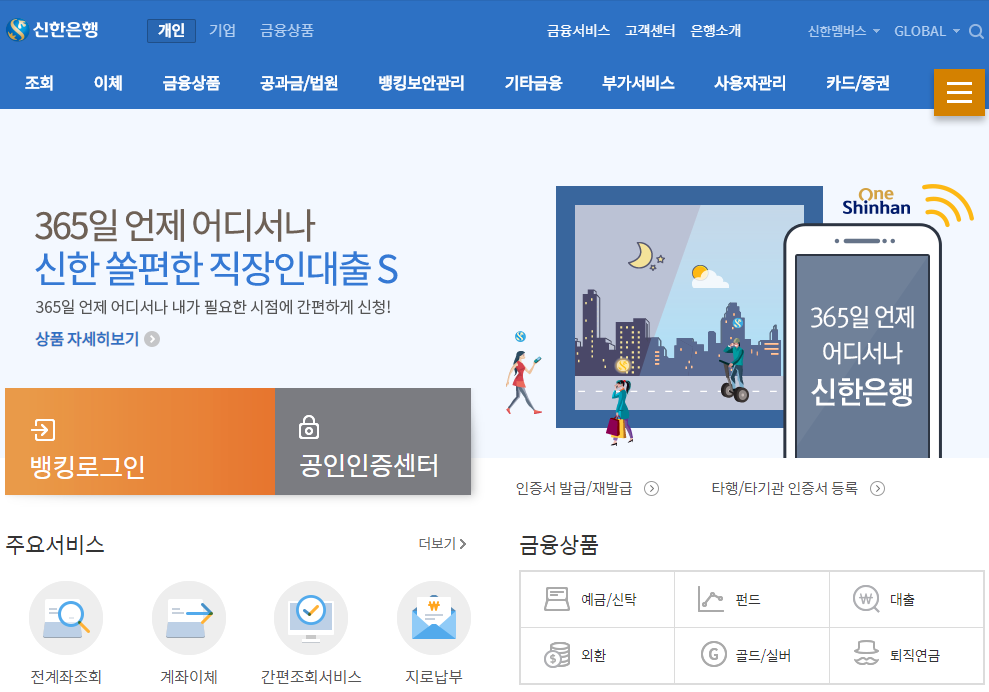The width and height of the screenshot is (989, 692).
Task: Click the arrow icon next to 상품 자세히보기
Action: click(152, 339)
